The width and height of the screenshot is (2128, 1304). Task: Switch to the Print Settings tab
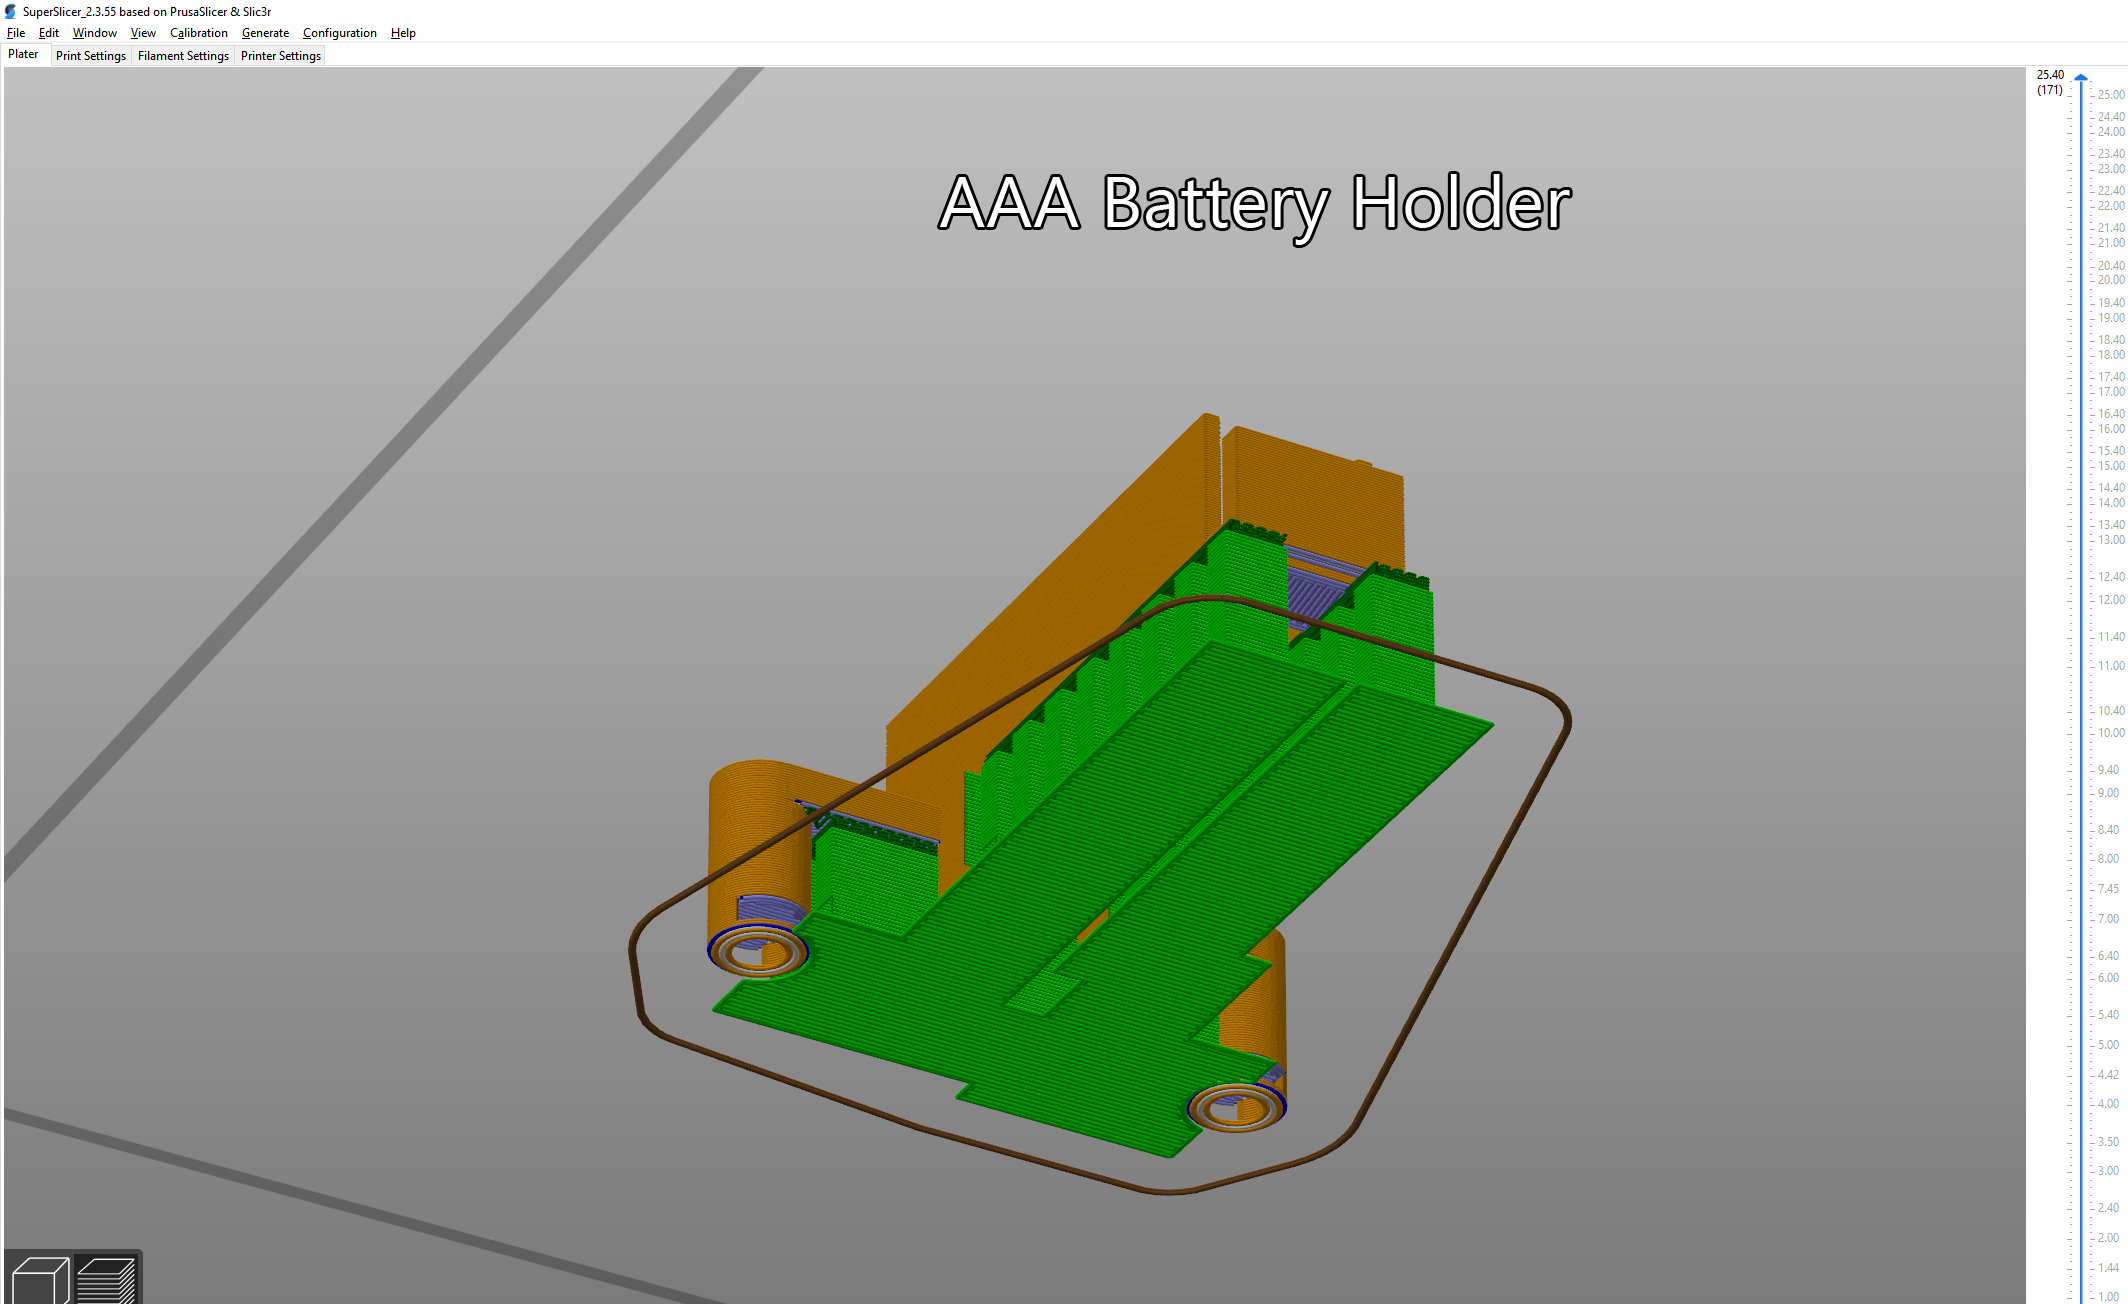pos(90,55)
